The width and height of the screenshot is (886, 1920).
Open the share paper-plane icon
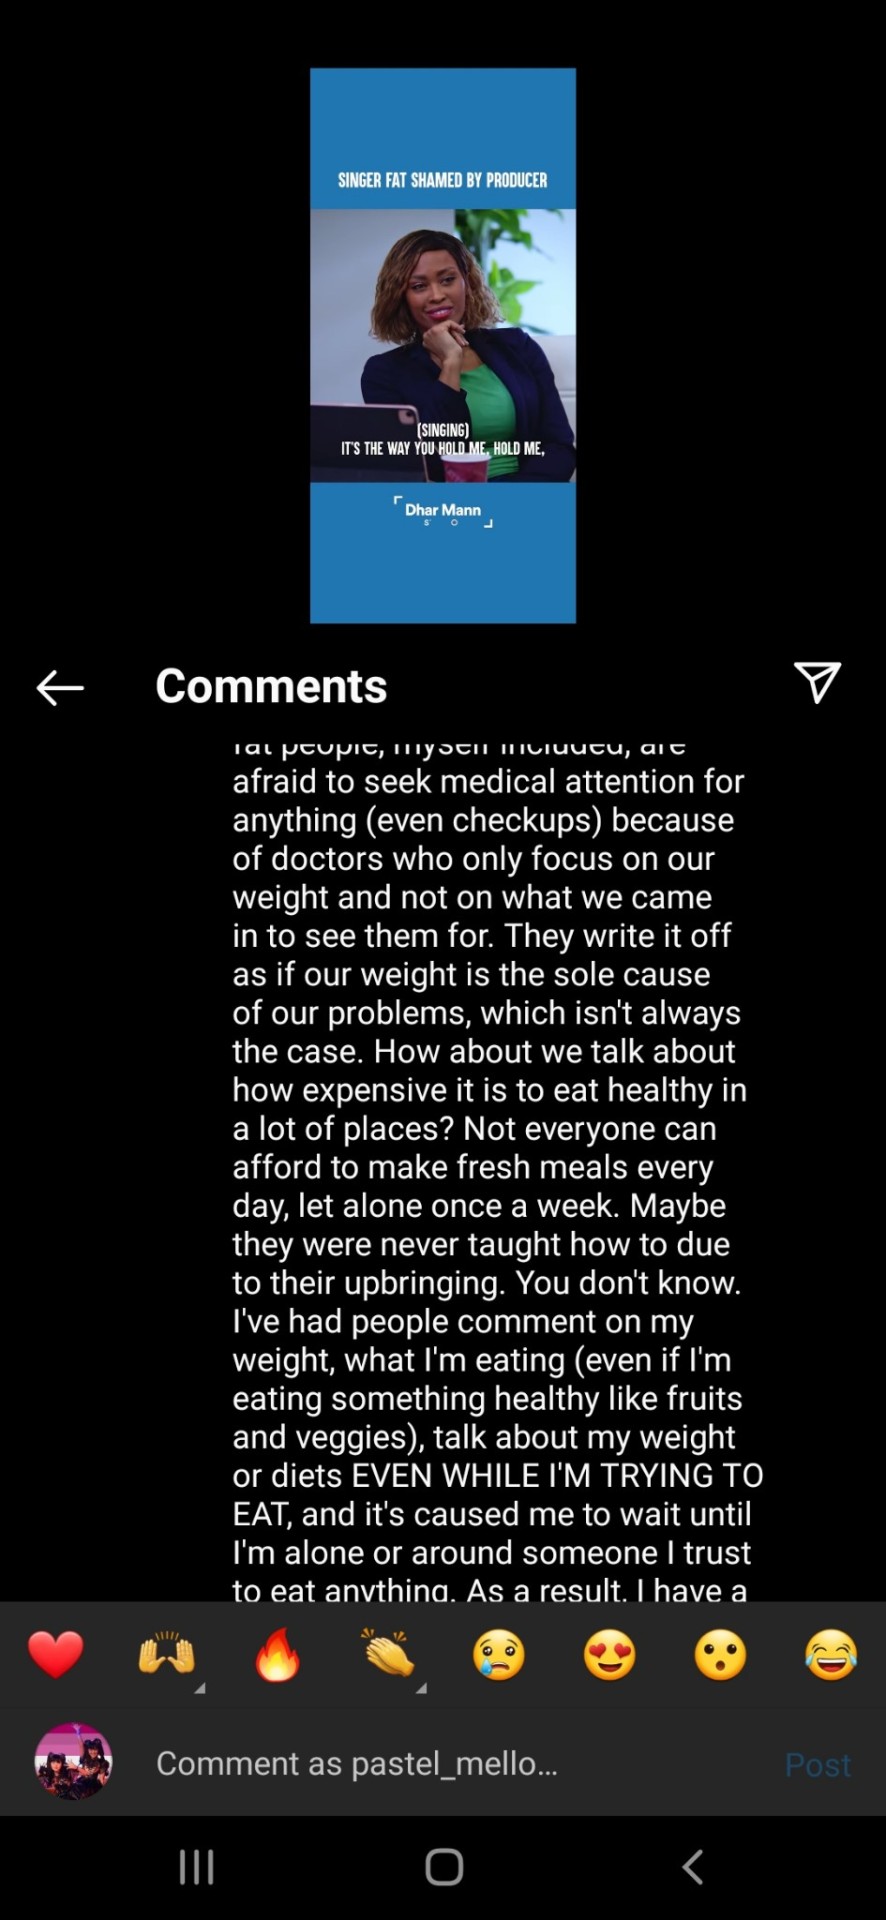[817, 683]
